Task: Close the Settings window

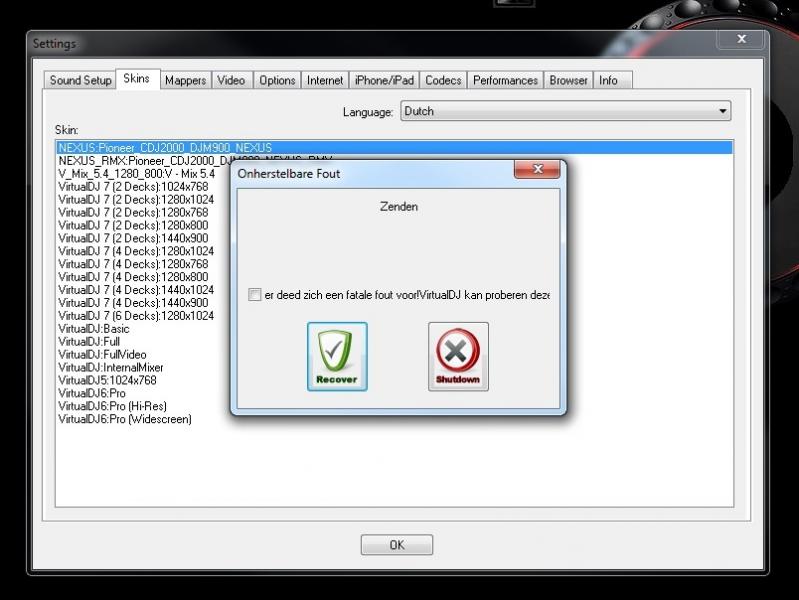Action: tap(742, 39)
